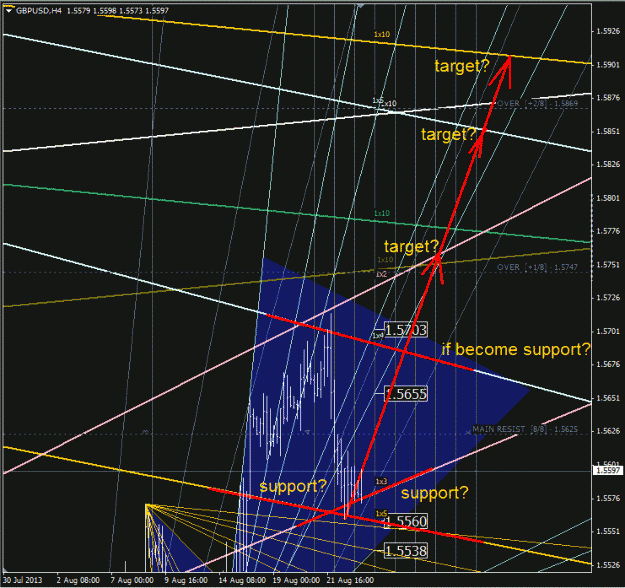
Task: Click the 14 Aug 08:00 time label
Action: (x=242, y=580)
